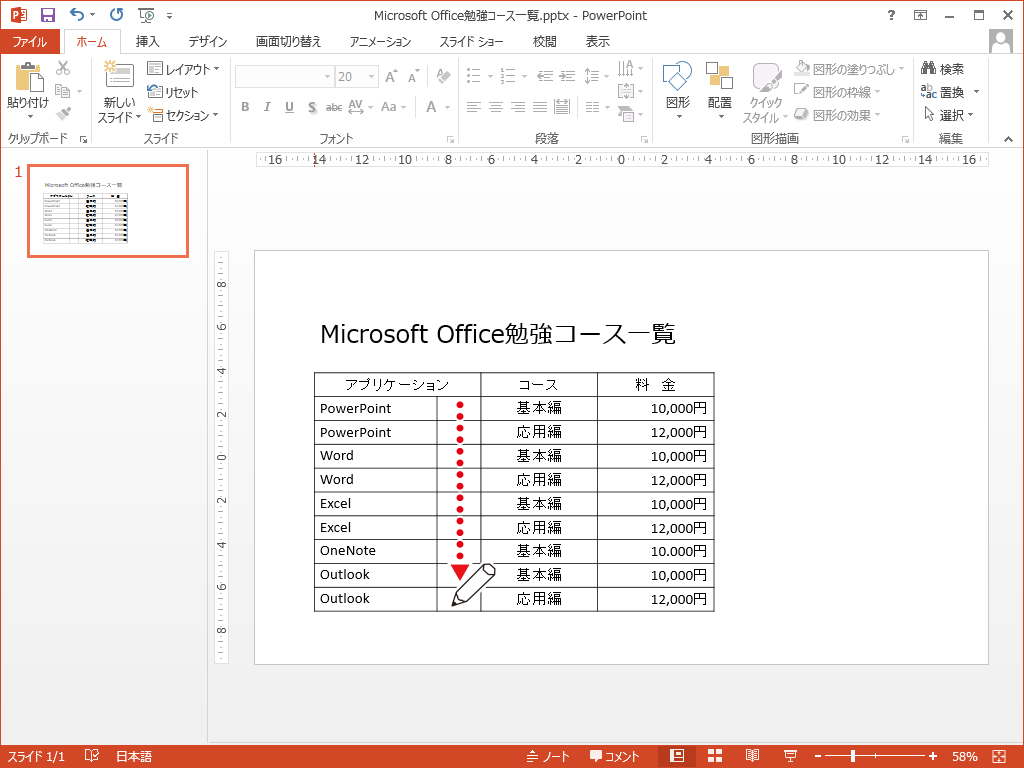Open the font size 20 dropdown
1024x768 pixels.
(x=372, y=76)
